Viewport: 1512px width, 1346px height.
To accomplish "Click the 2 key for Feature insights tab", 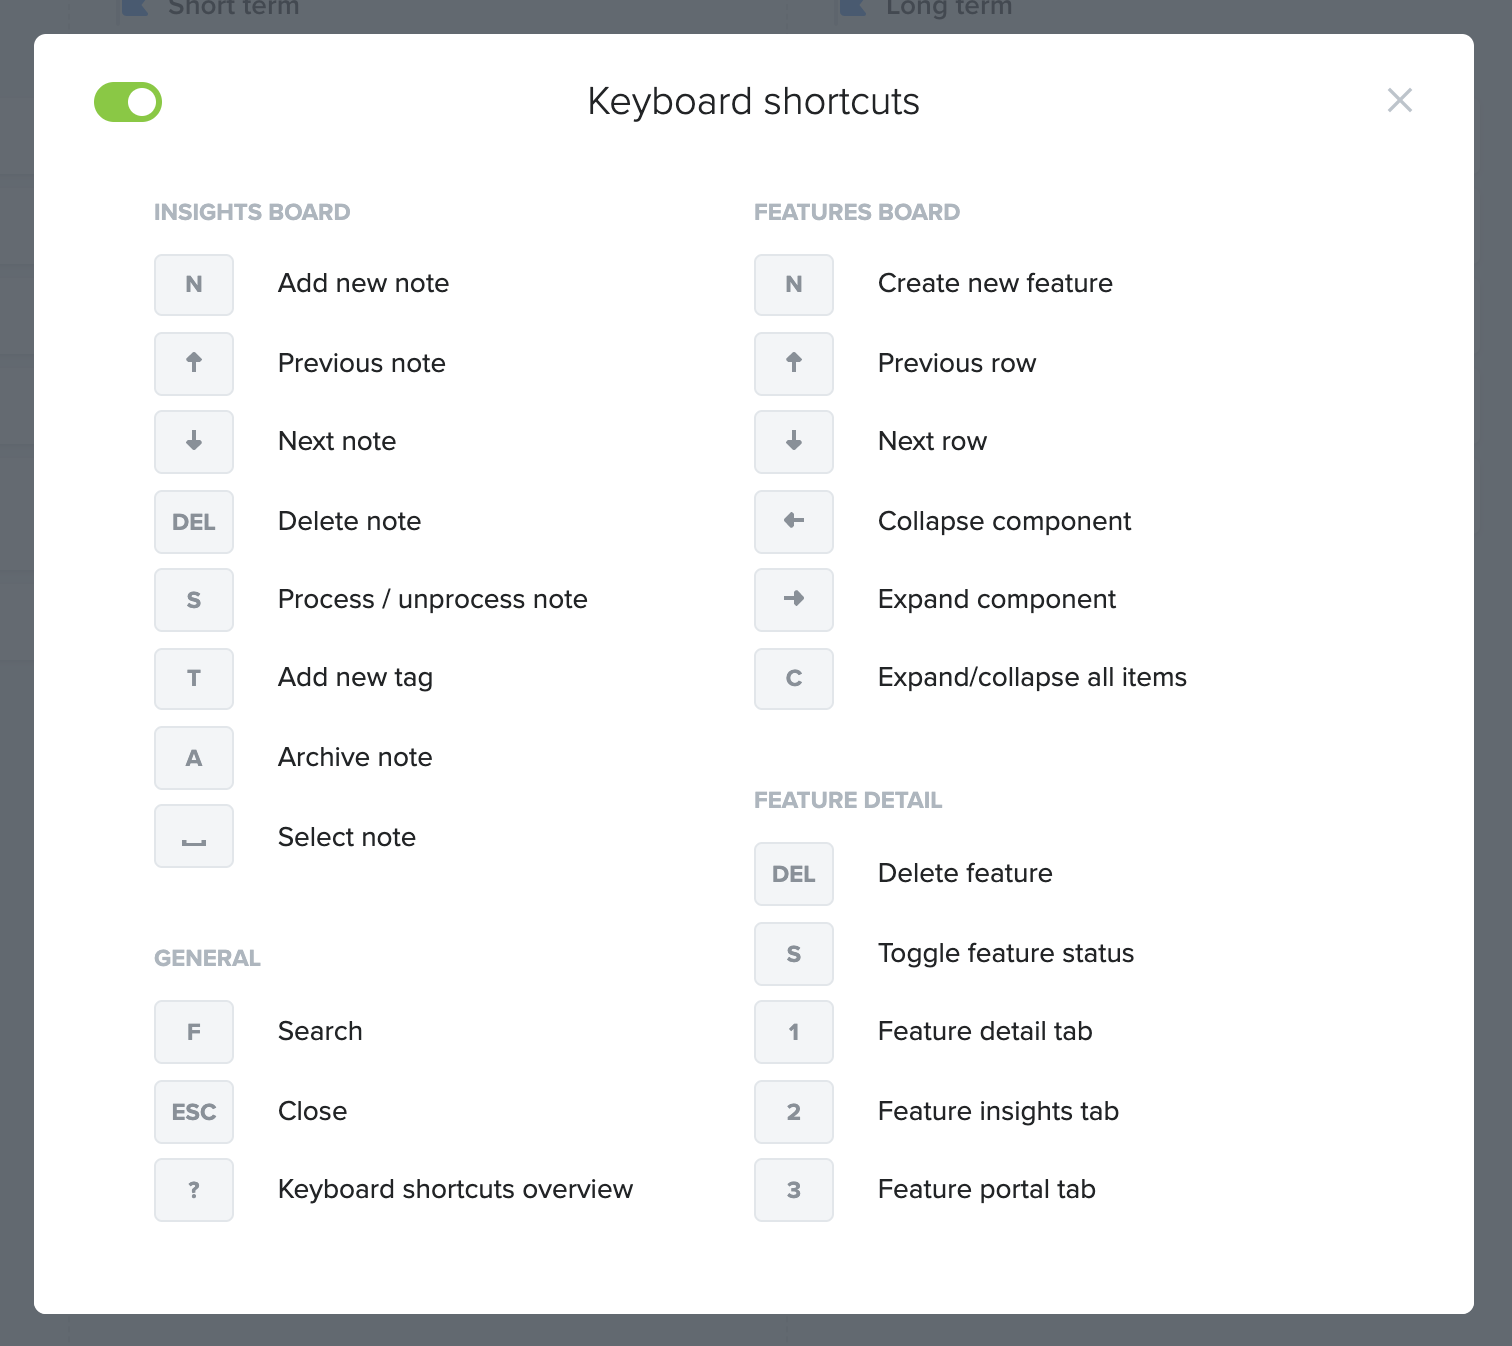I will pyautogui.click(x=794, y=1112).
